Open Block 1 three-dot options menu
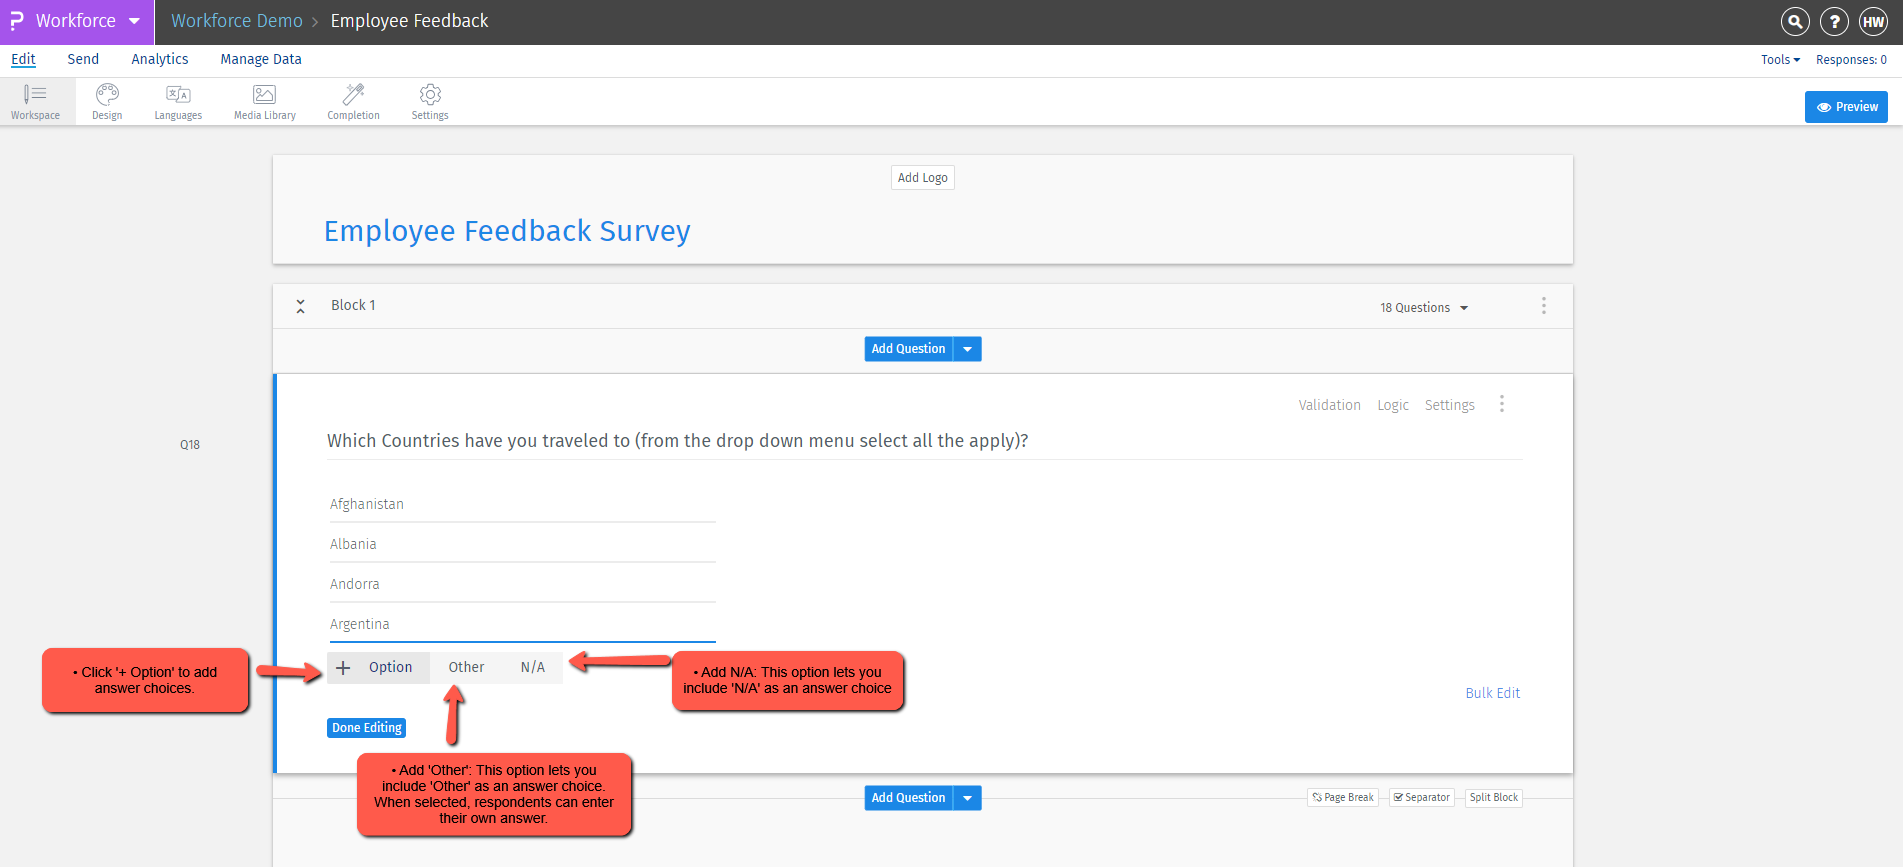Viewport: 1903px width, 867px height. (1543, 306)
